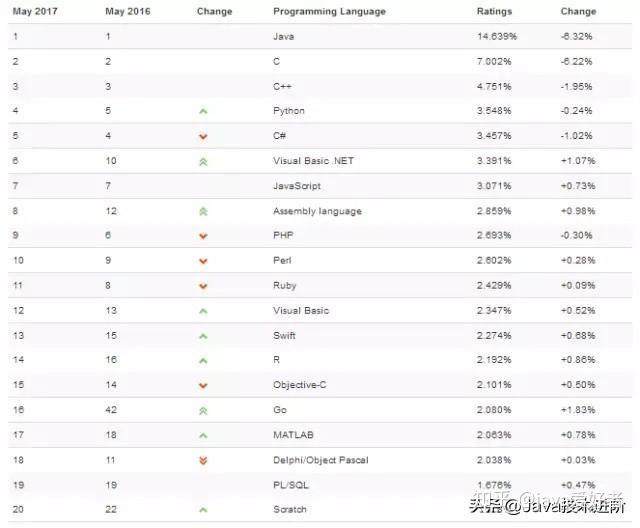640x528 pixels.
Task: Click the Ruby language name
Action: tap(285, 285)
